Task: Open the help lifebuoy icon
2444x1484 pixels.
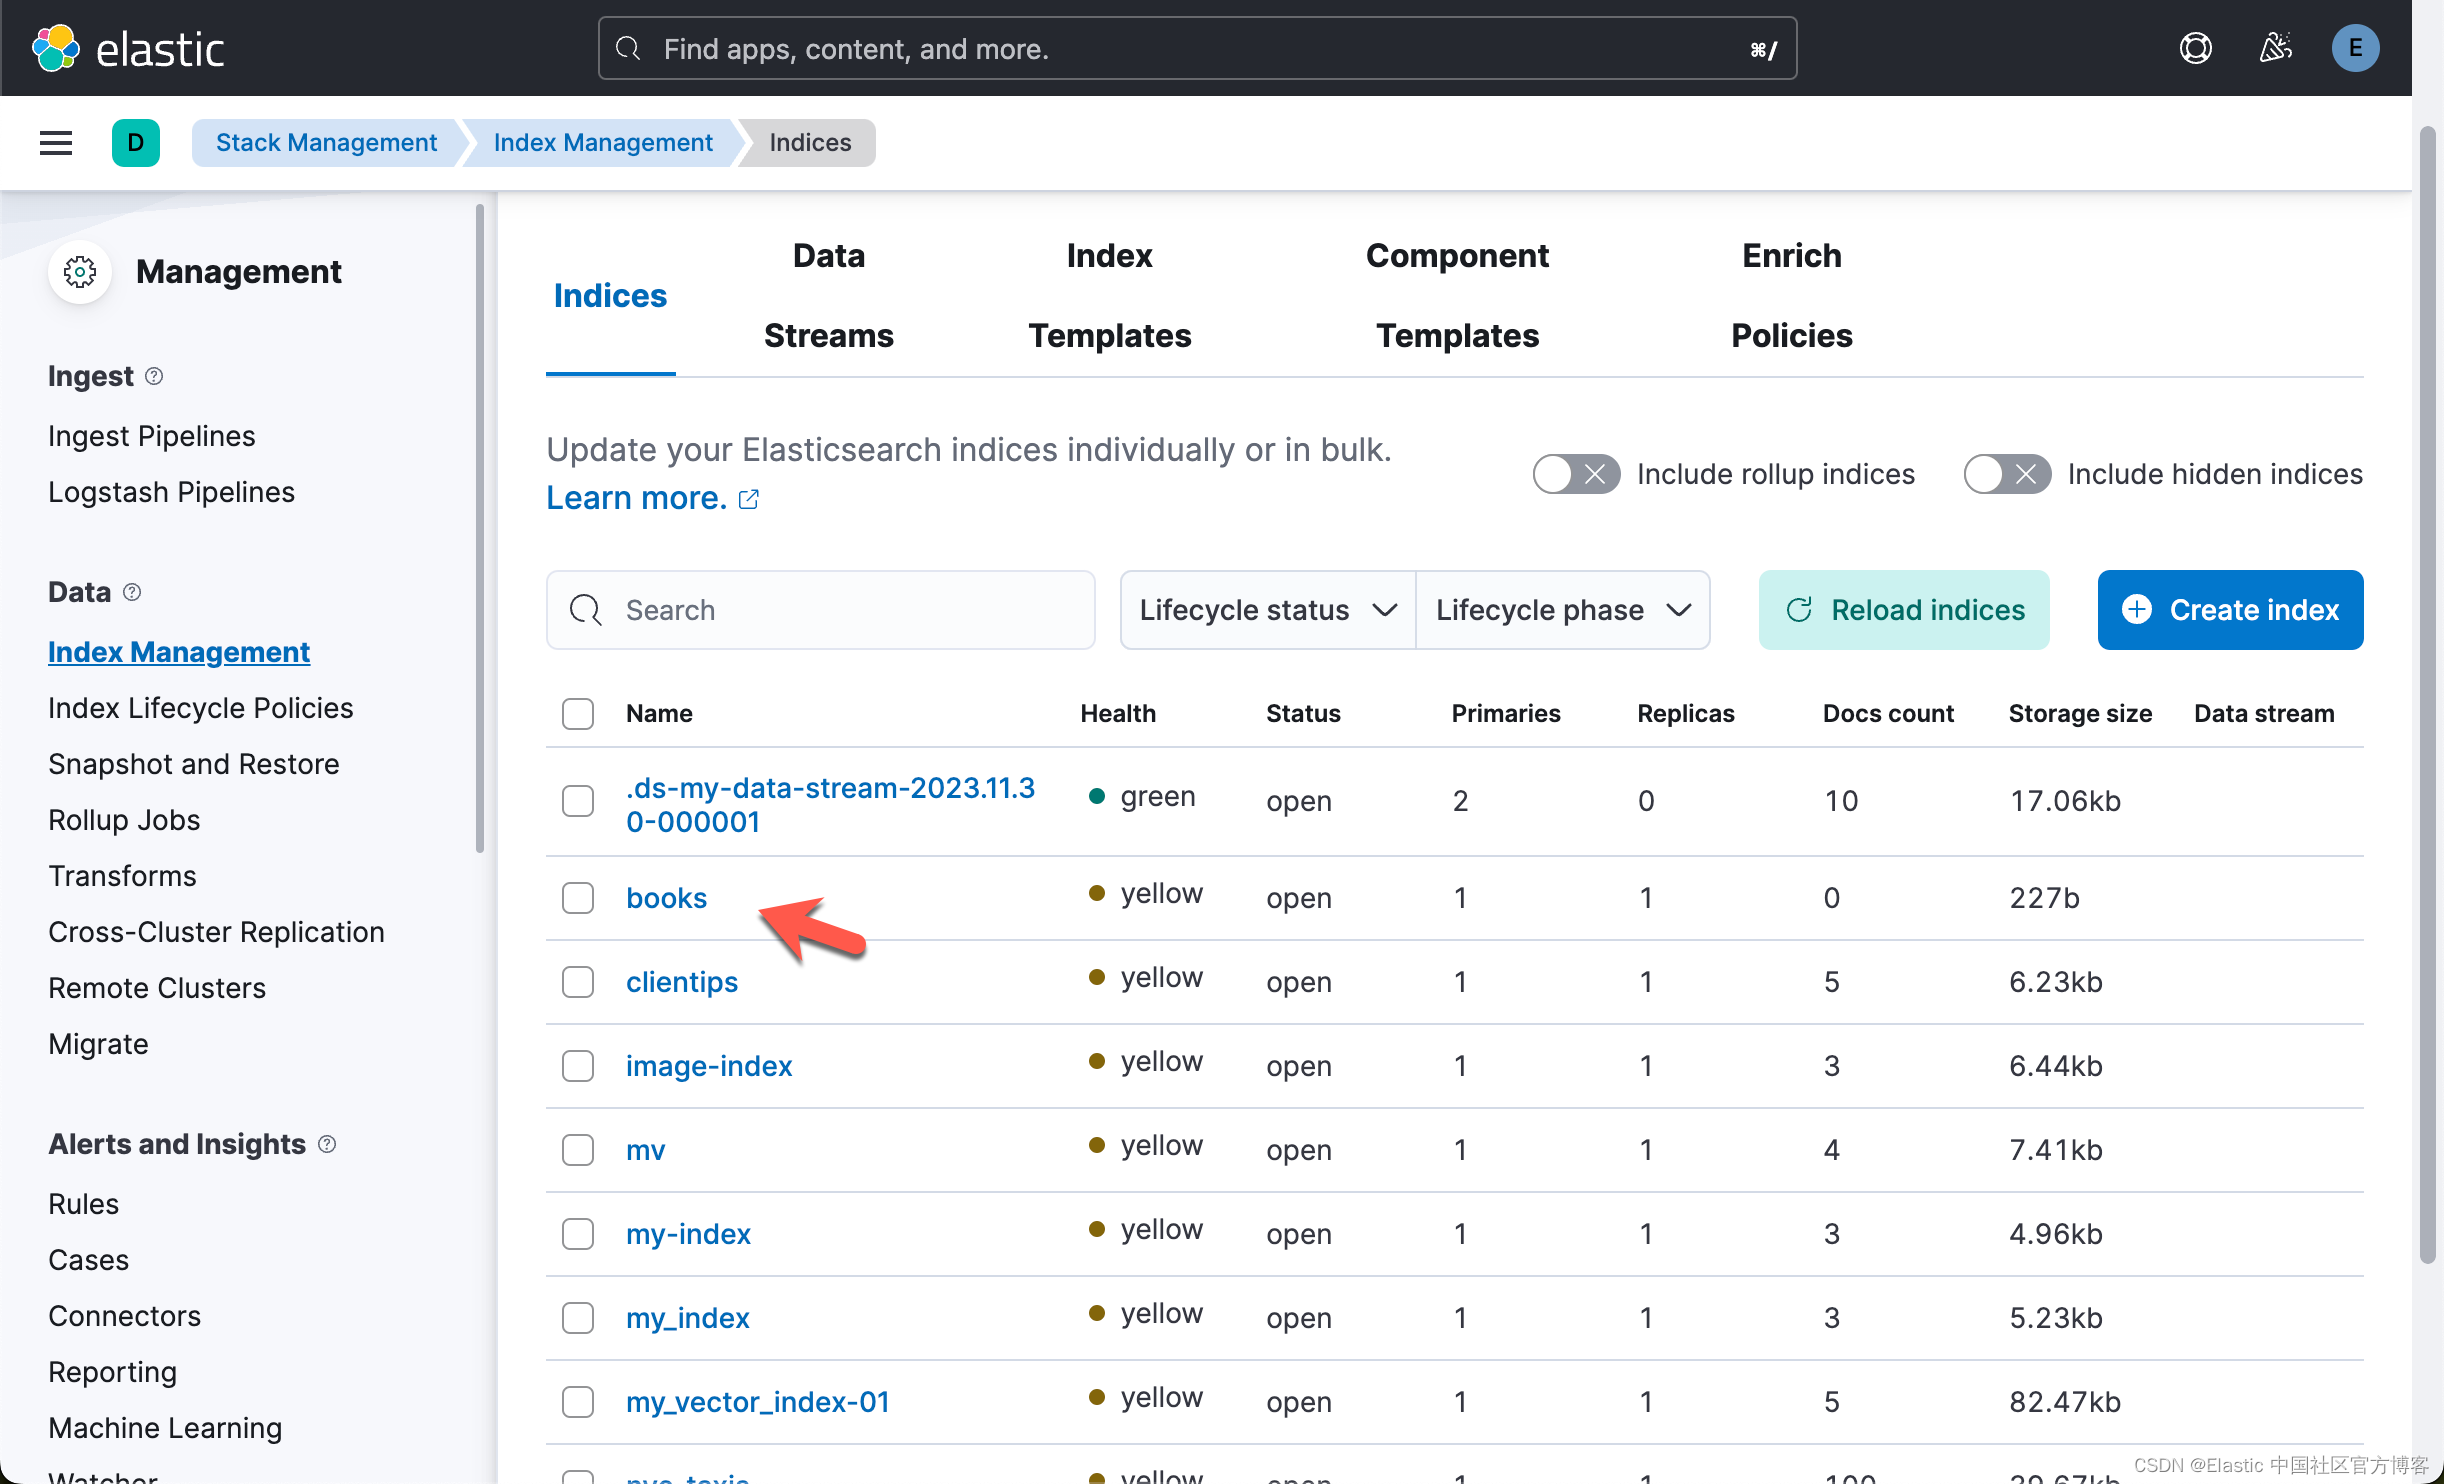Action: pyautogui.click(x=2195, y=48)
